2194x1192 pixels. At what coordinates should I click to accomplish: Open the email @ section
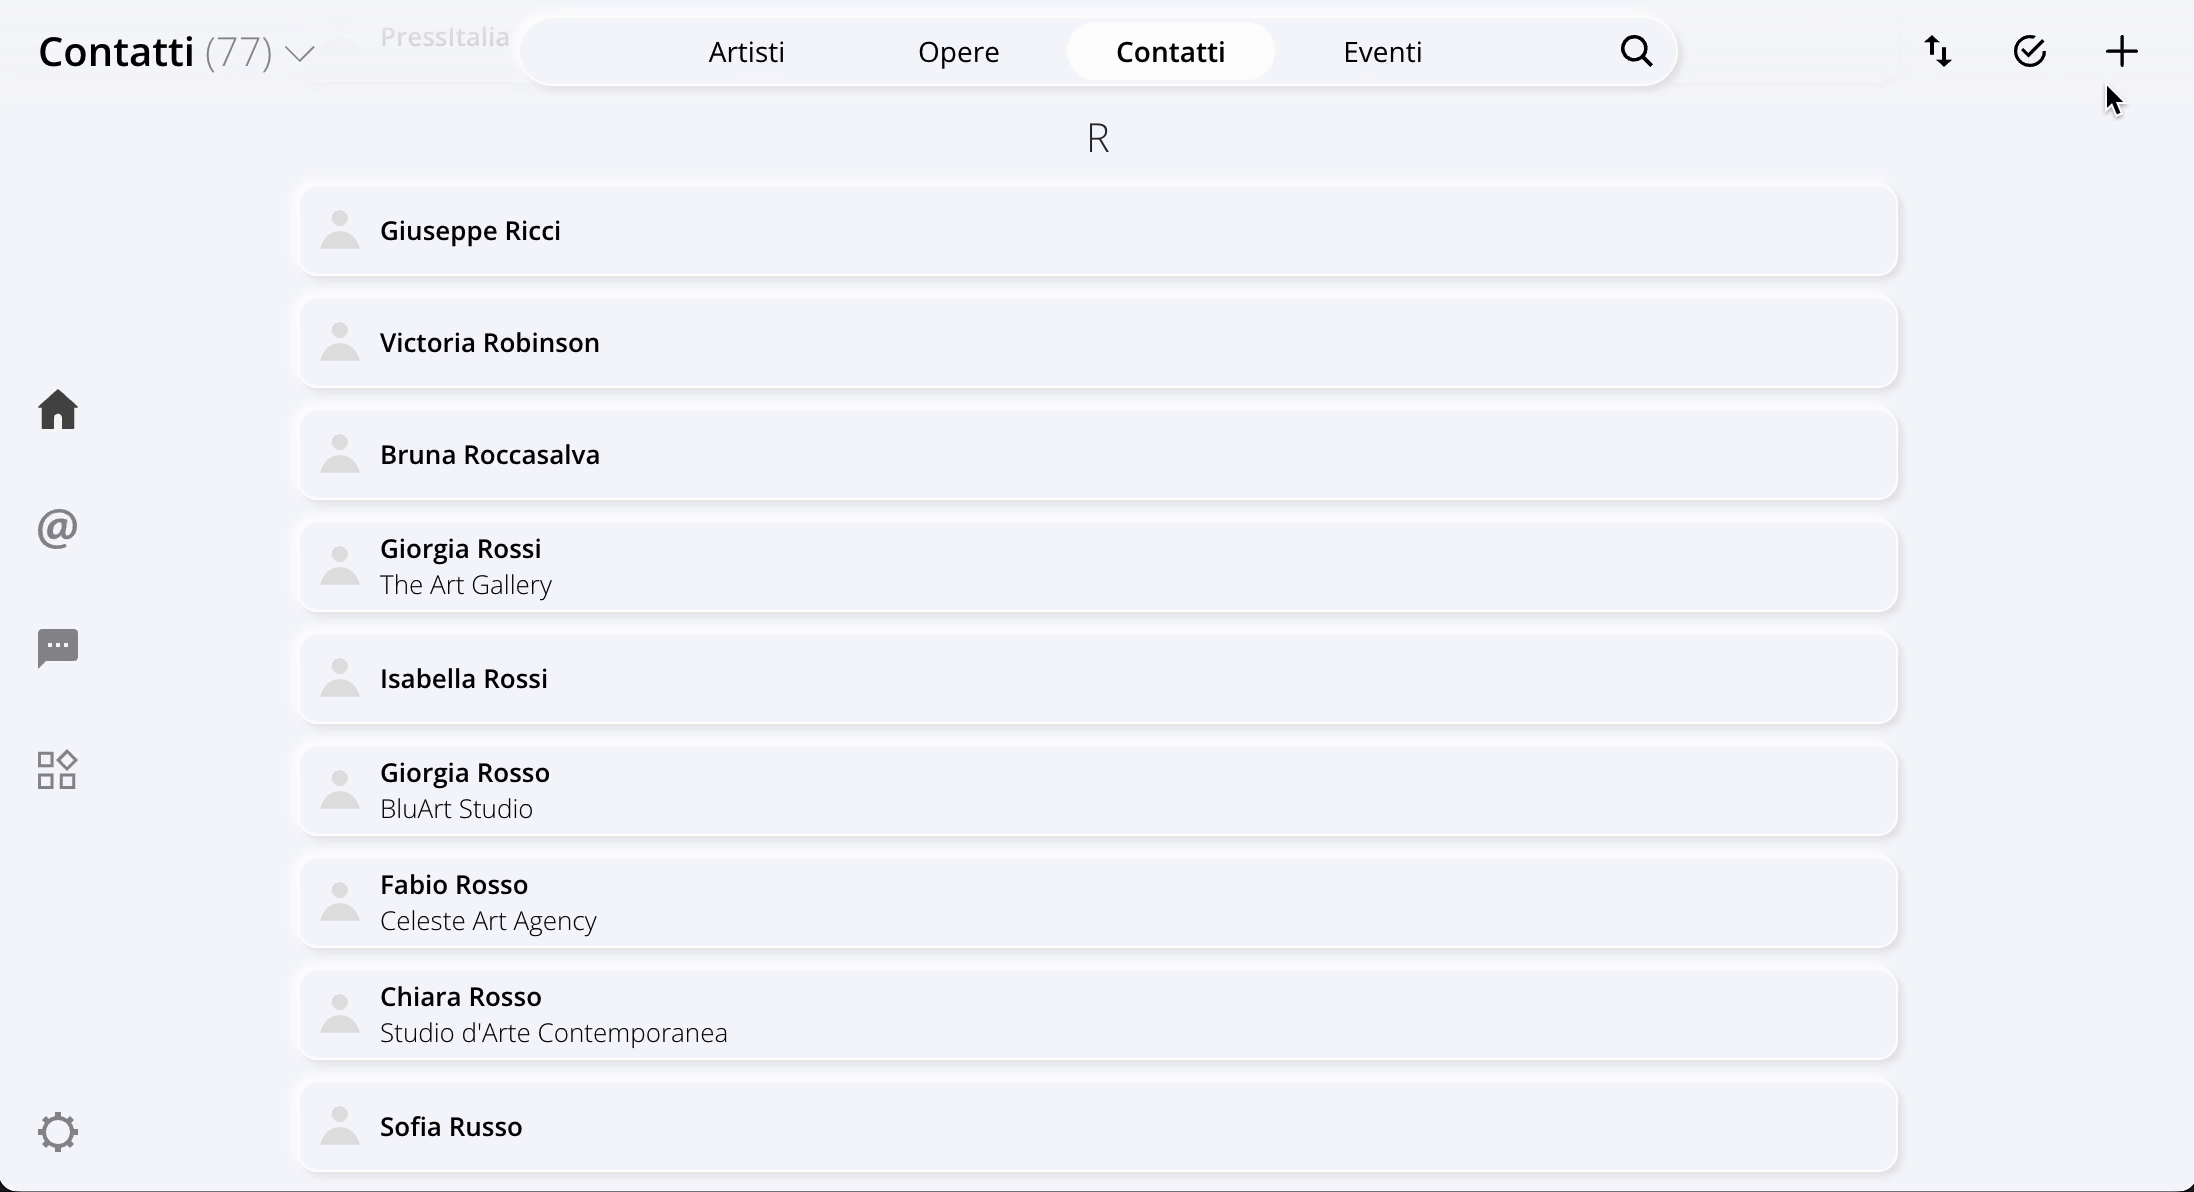coord(58,528)
